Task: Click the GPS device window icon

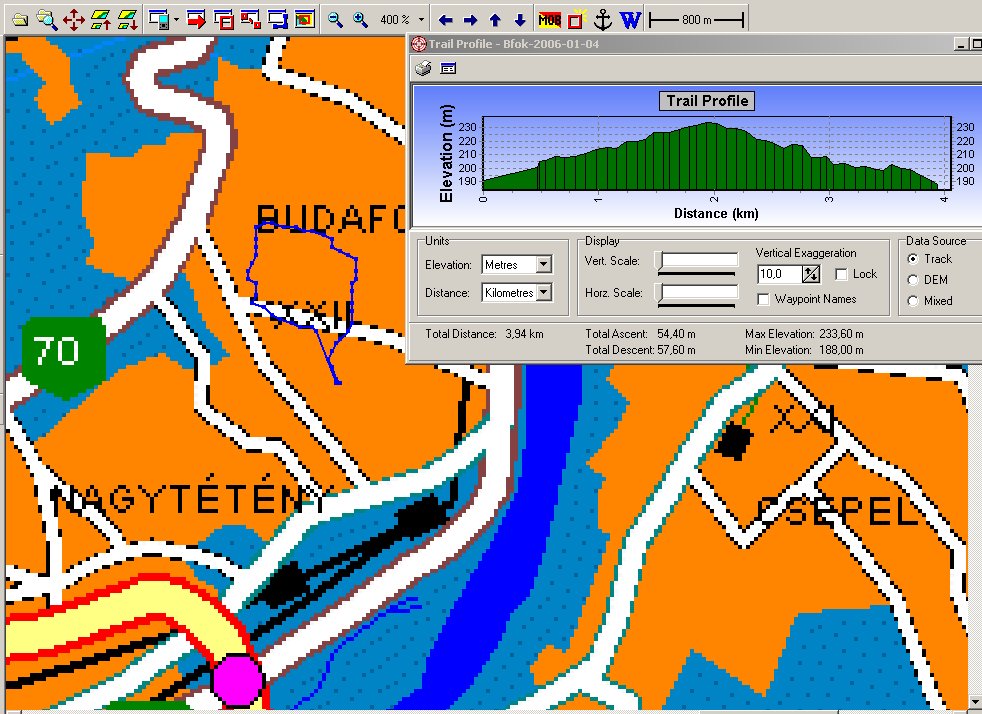Action: coord(159,19)
